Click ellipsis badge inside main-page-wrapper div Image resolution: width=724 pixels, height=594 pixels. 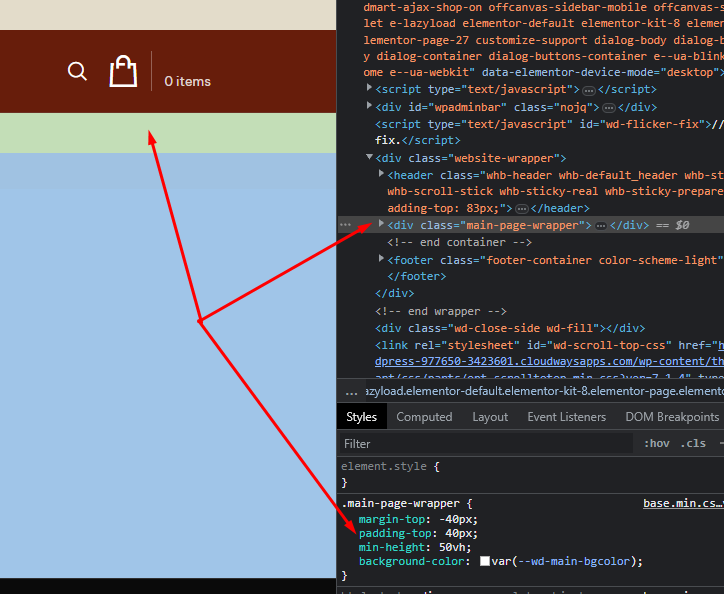point(601,226)
